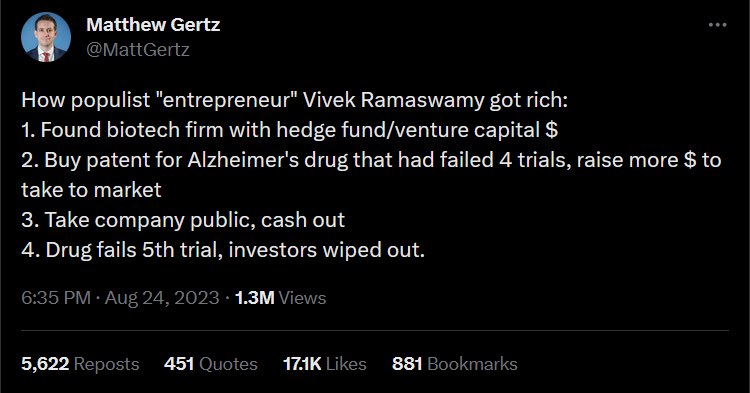Show the 17.1K Likes list
Viewport: 750px width, 393px height.
tap(325, 364)
